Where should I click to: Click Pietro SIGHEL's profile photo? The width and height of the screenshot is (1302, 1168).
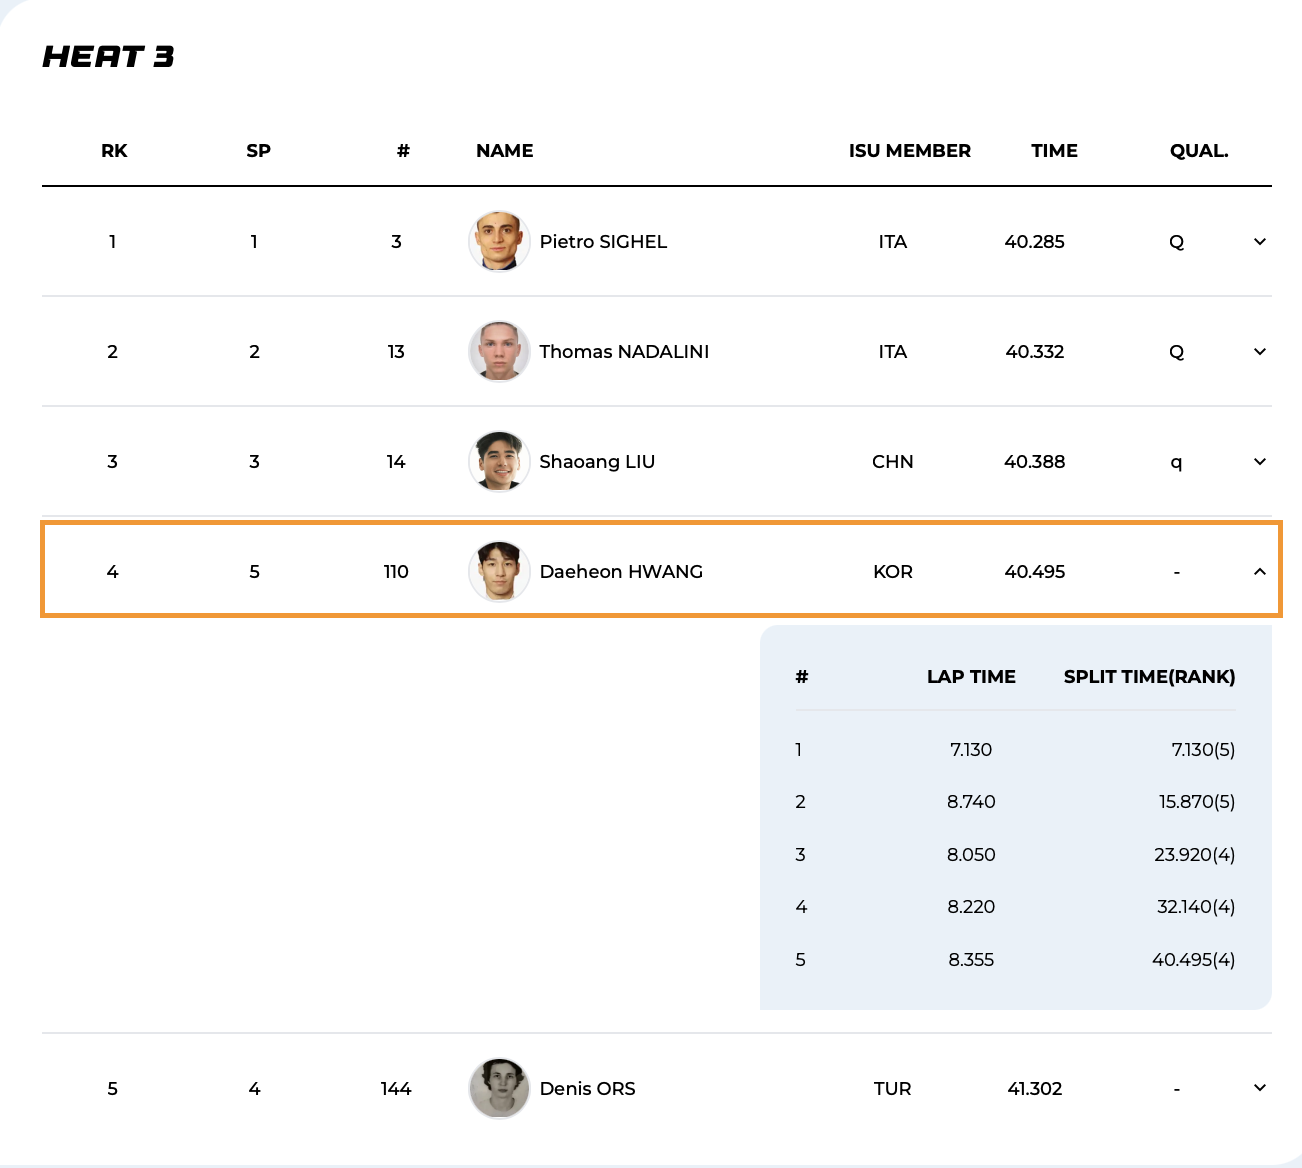click(499, 241)
